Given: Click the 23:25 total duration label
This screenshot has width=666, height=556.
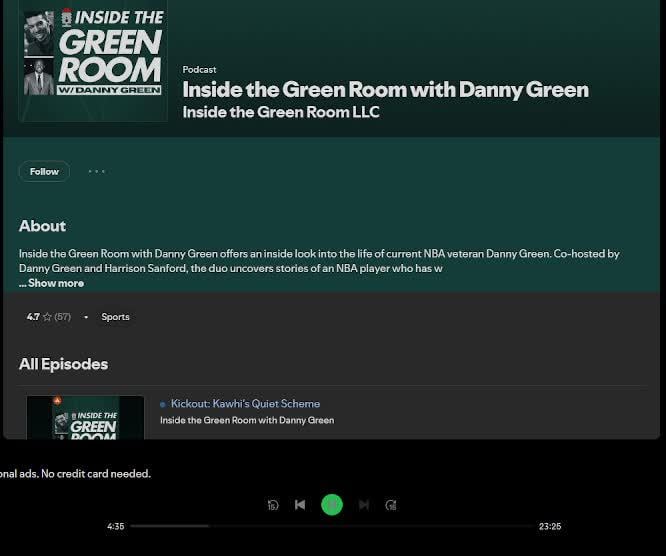Looking at the screenshot, I should [549, 526].
